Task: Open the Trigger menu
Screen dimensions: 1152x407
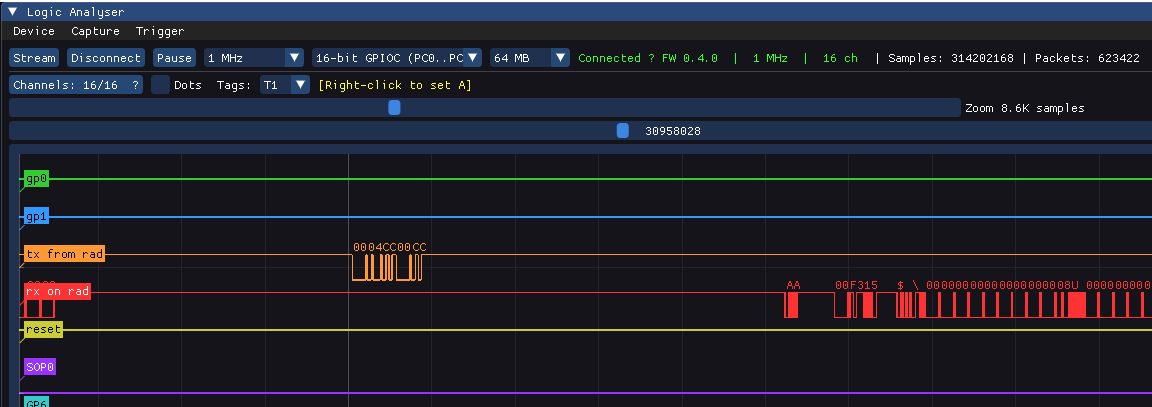Action: click(x=159, y=31)
